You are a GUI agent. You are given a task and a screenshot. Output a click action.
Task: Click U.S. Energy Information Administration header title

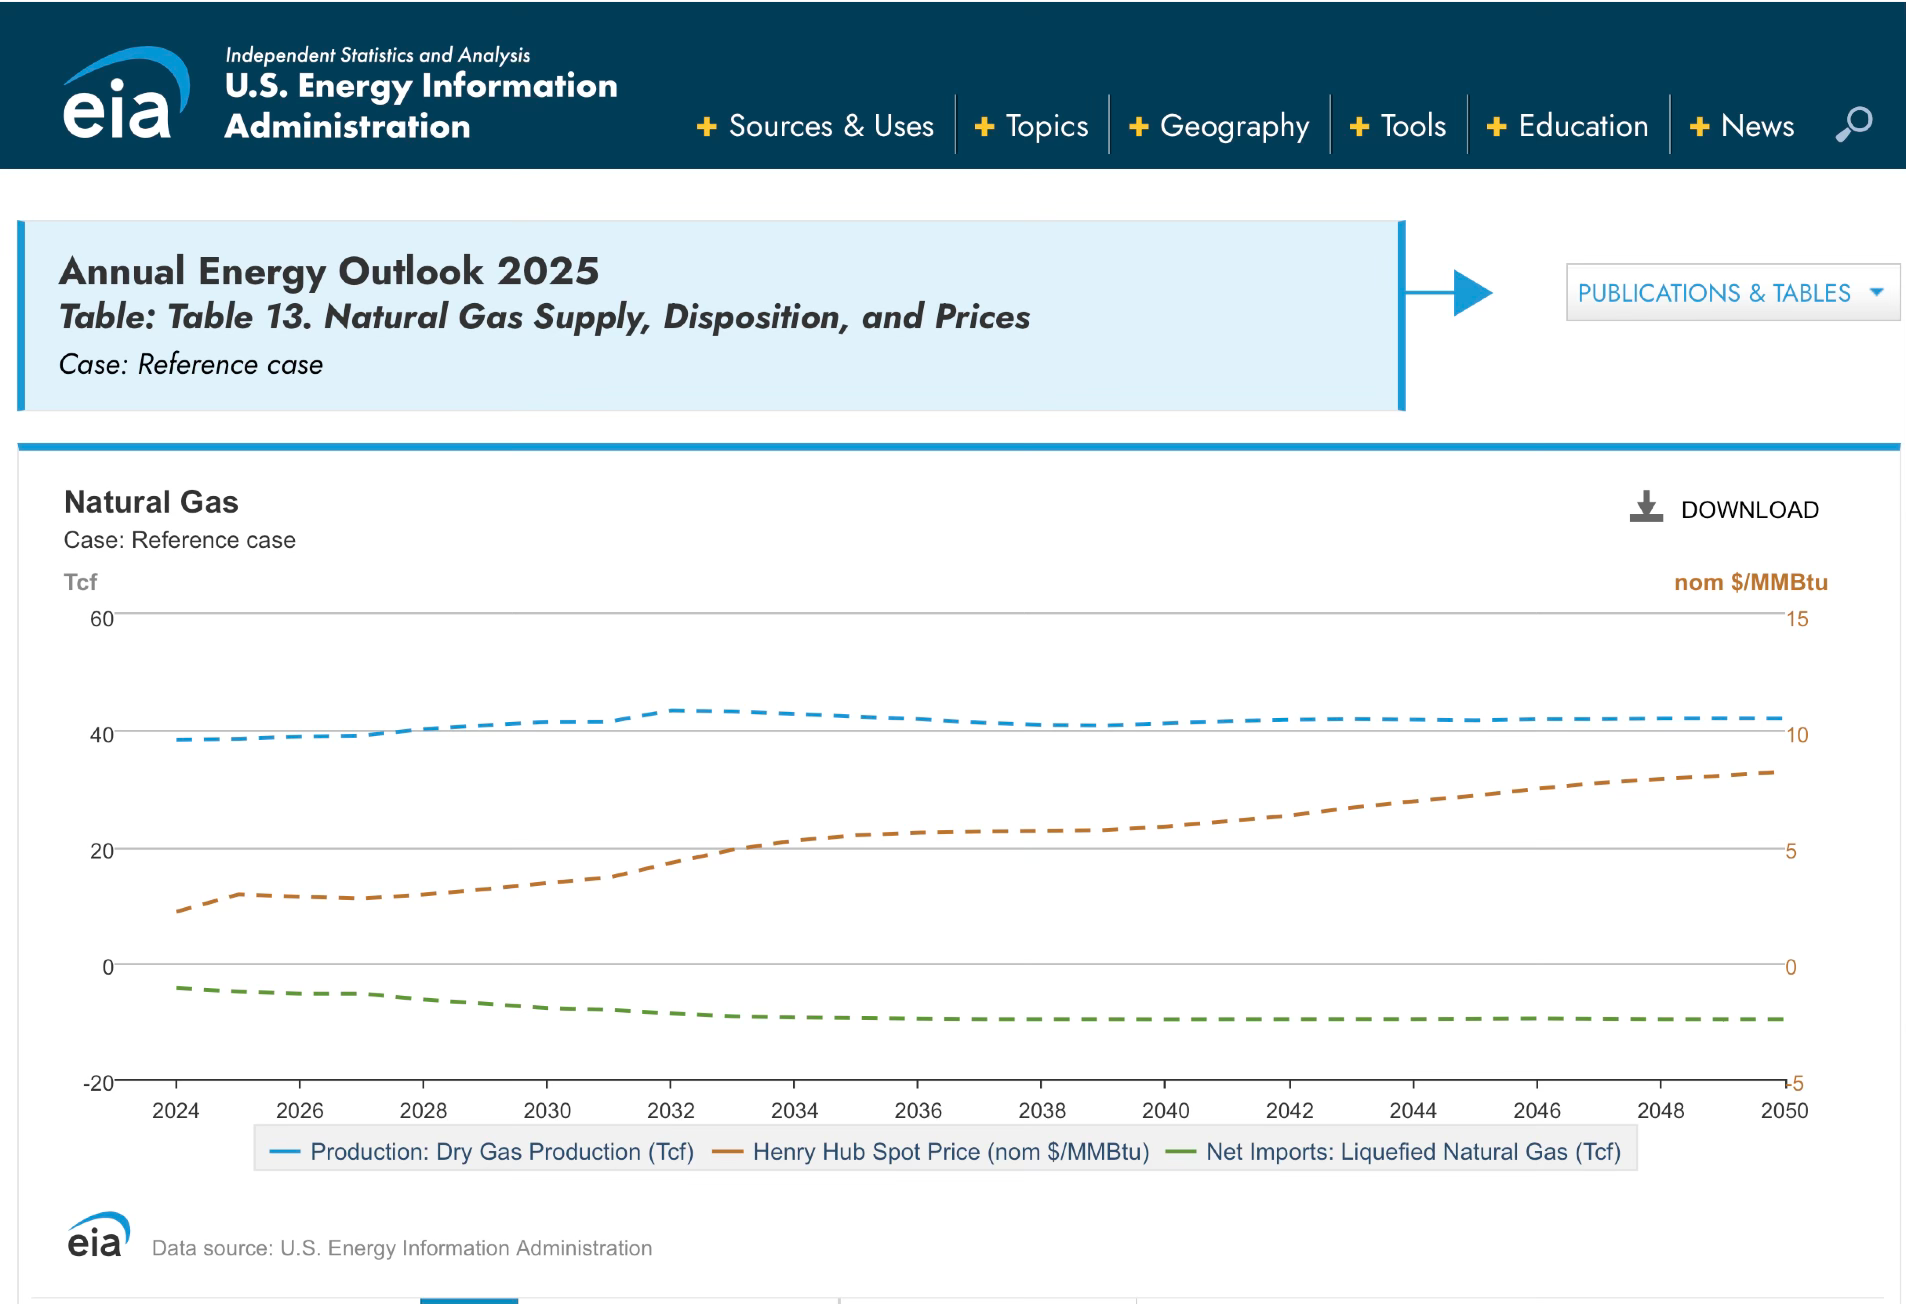click(x=420, y=106)
